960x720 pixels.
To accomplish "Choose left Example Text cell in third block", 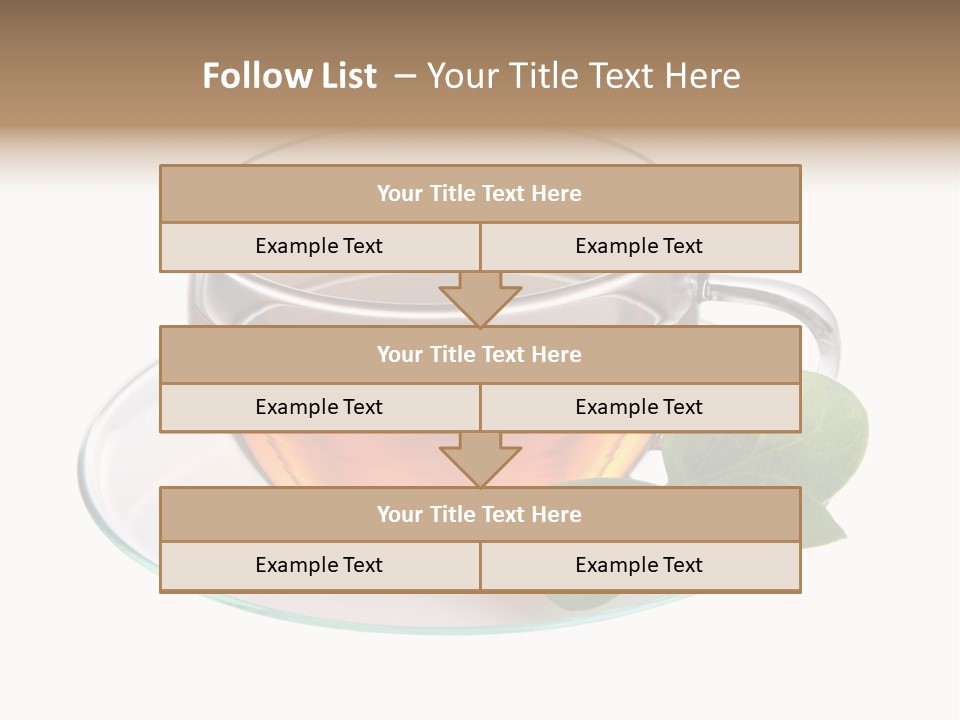I will tap(319, 566).
